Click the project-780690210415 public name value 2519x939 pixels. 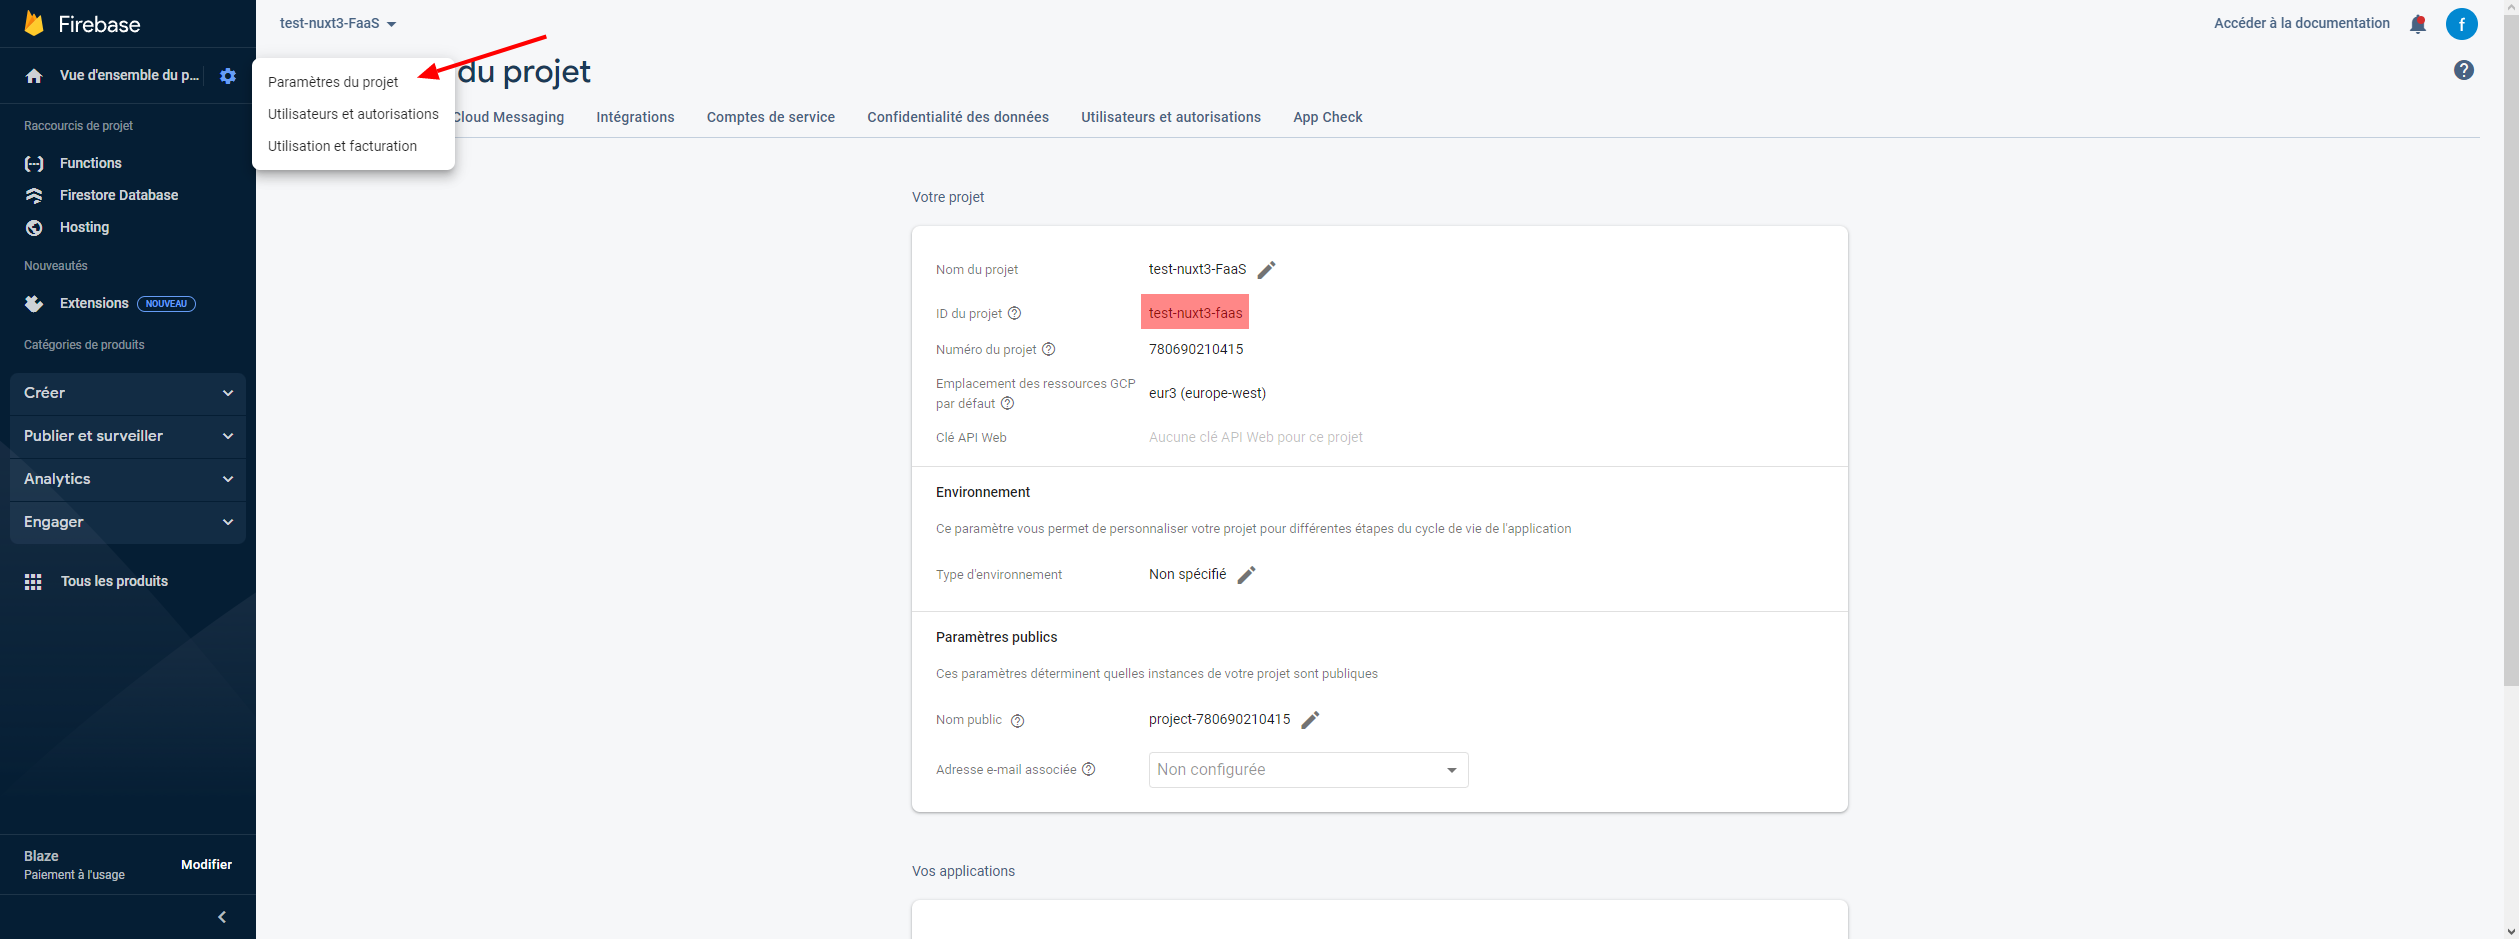(1219, 719)
